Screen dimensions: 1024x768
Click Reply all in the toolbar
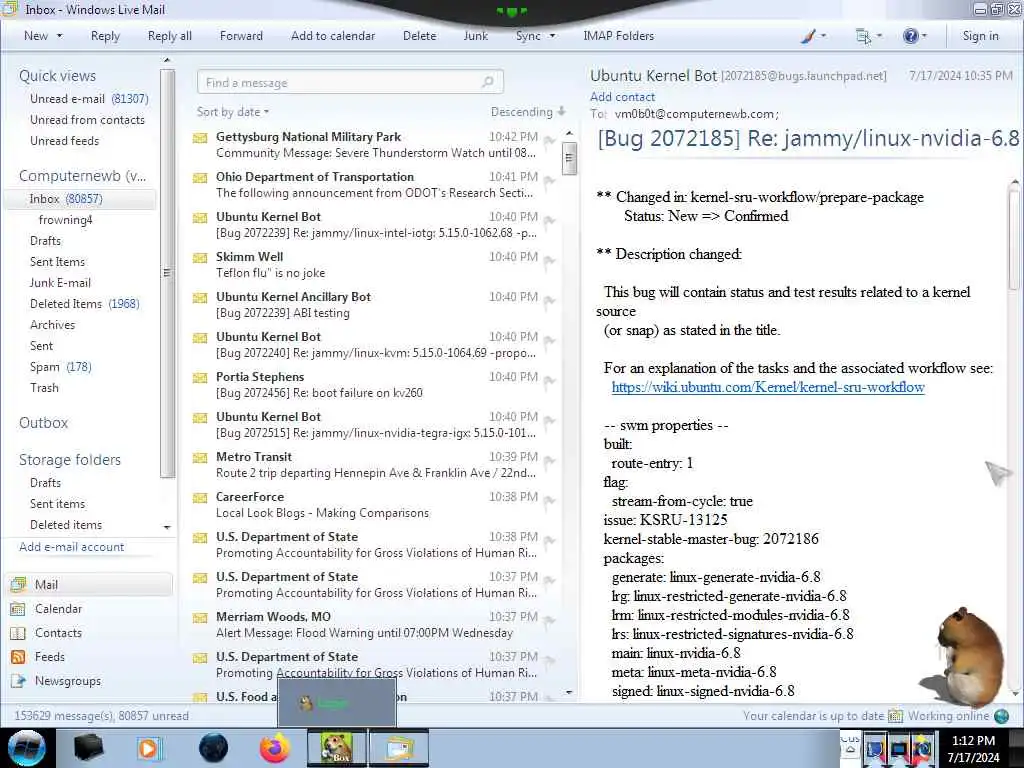click(170, 37)
